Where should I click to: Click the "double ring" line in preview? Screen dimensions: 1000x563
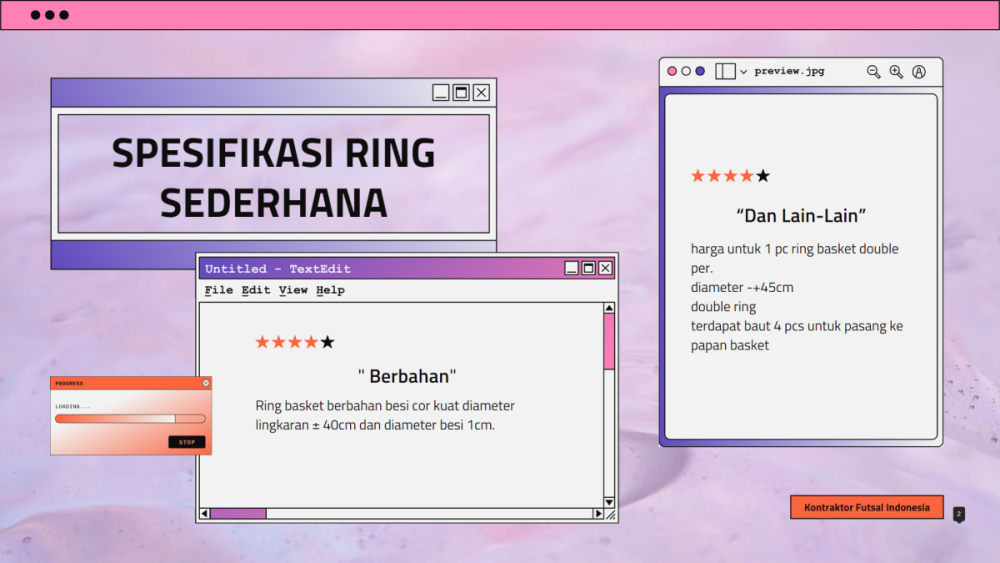(723, 307)
